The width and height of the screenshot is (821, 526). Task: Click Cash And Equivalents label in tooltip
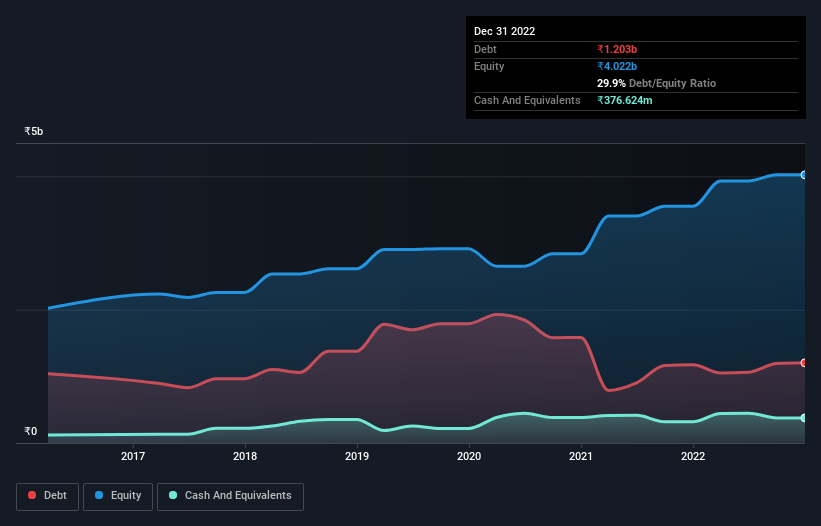pyautogui.click(x=527, y=100)
